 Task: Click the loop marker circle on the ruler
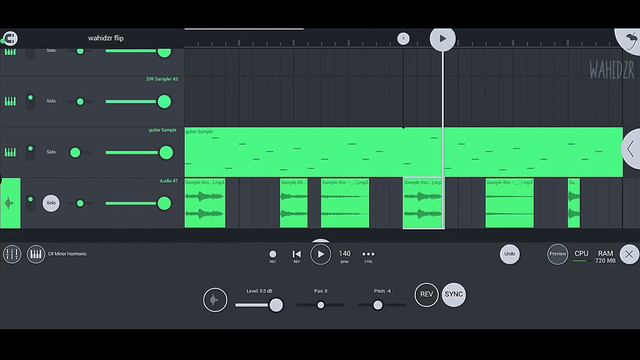coord(403,39)
